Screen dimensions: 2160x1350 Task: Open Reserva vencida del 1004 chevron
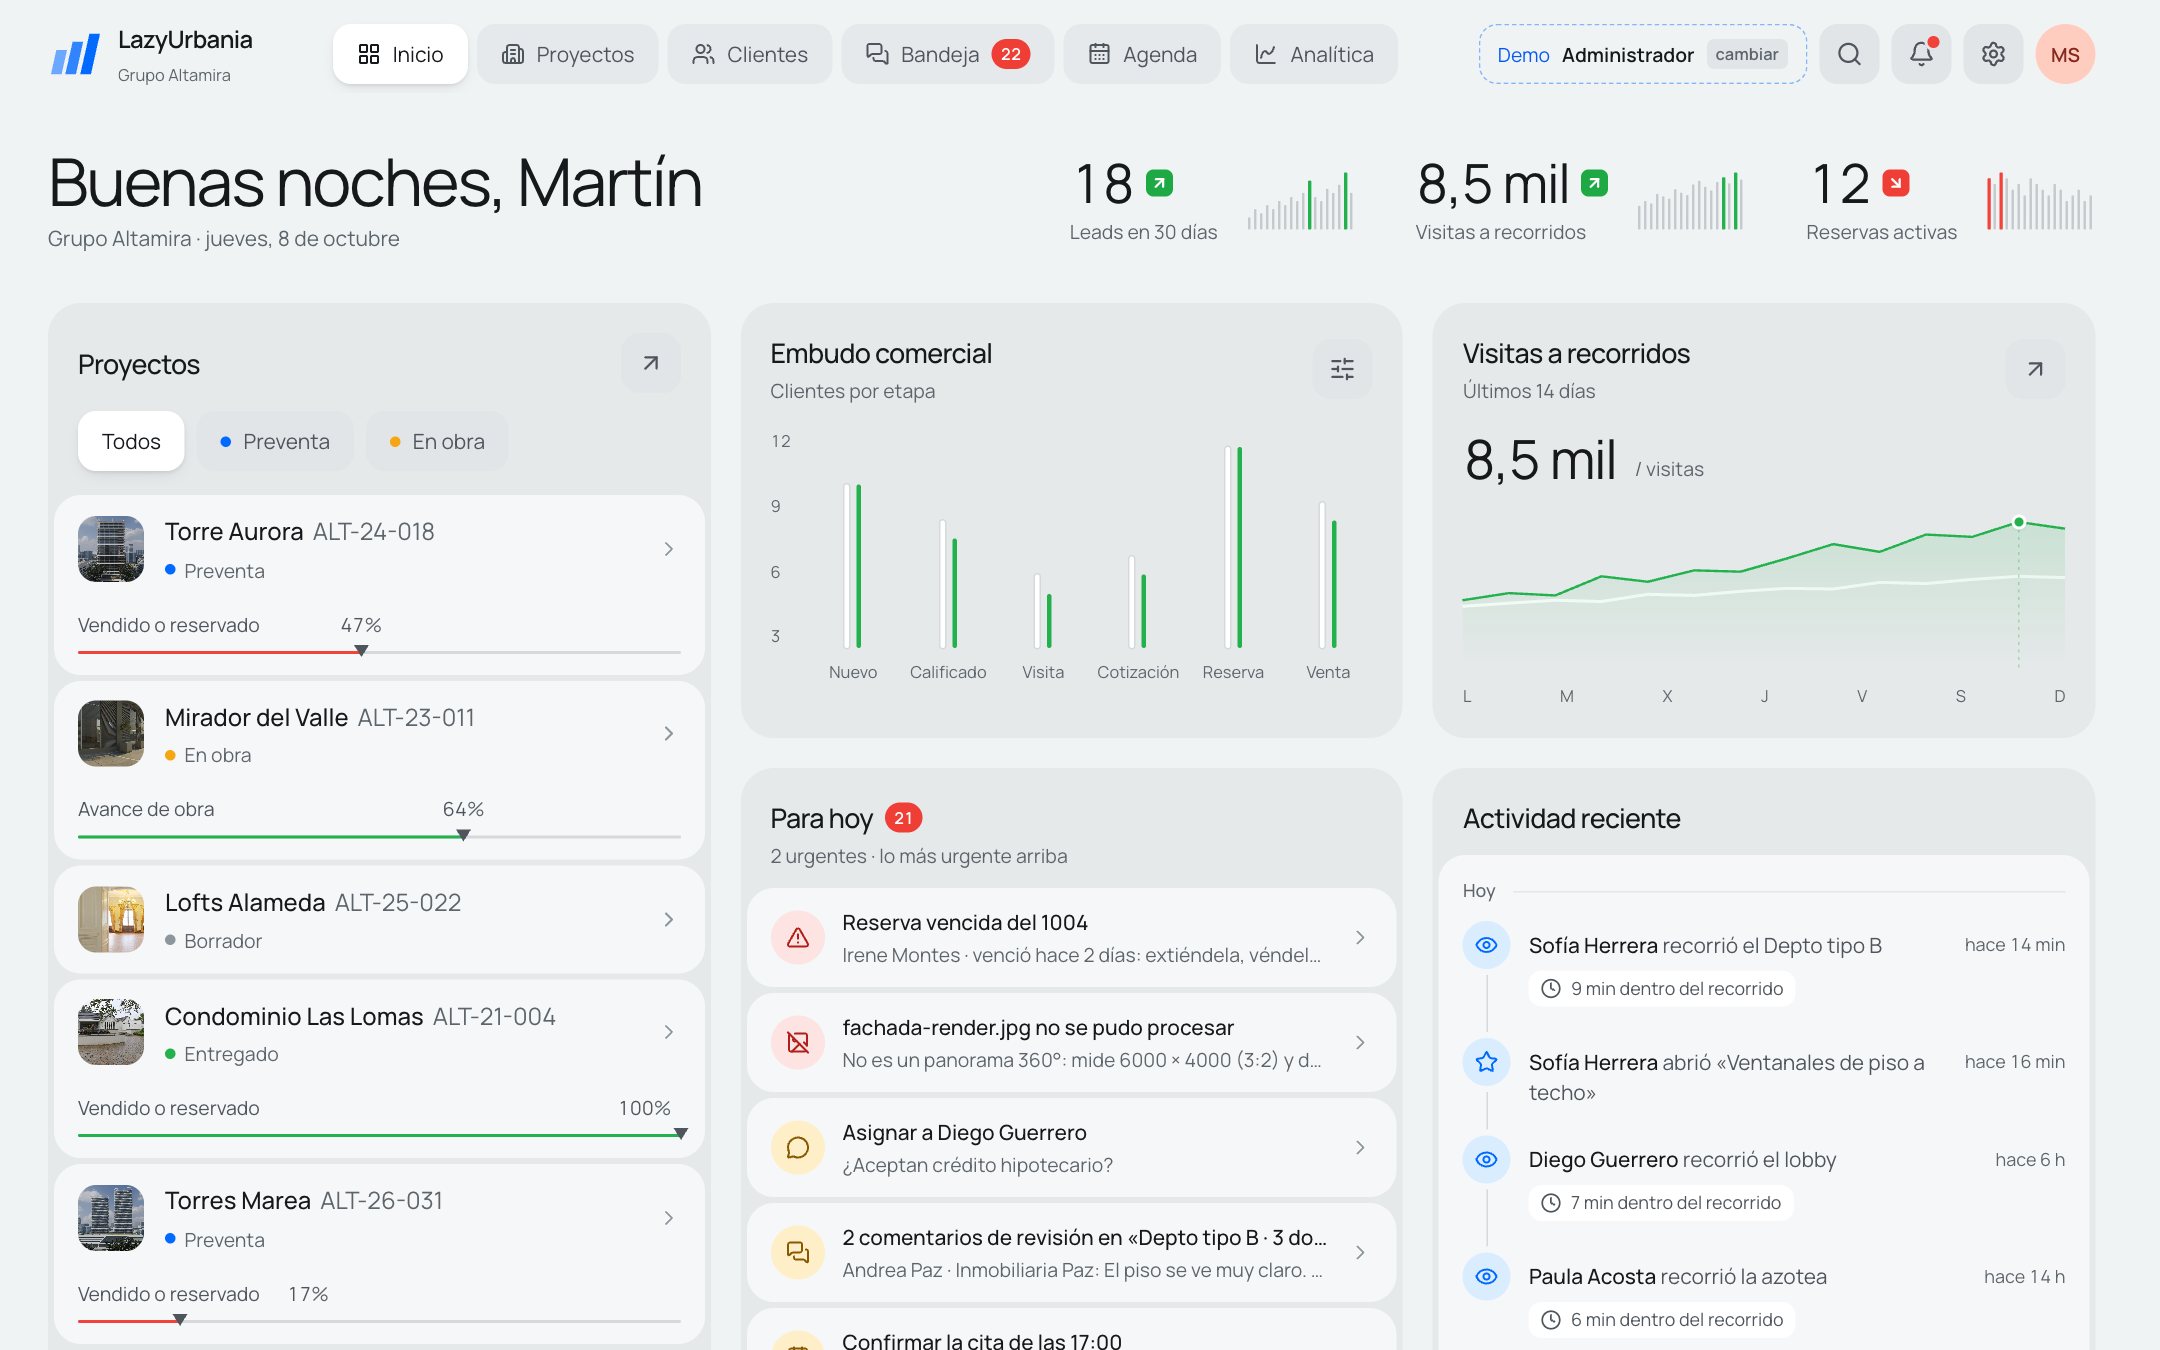coord(1360,938)
